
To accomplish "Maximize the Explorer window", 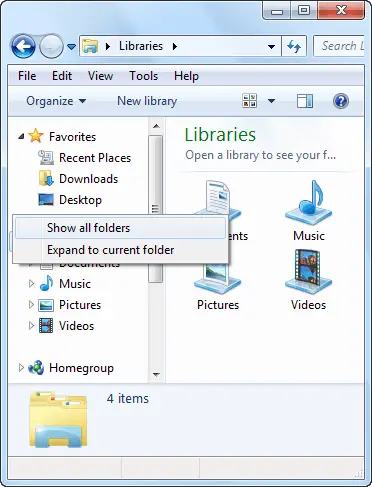I will click(304, 10).
